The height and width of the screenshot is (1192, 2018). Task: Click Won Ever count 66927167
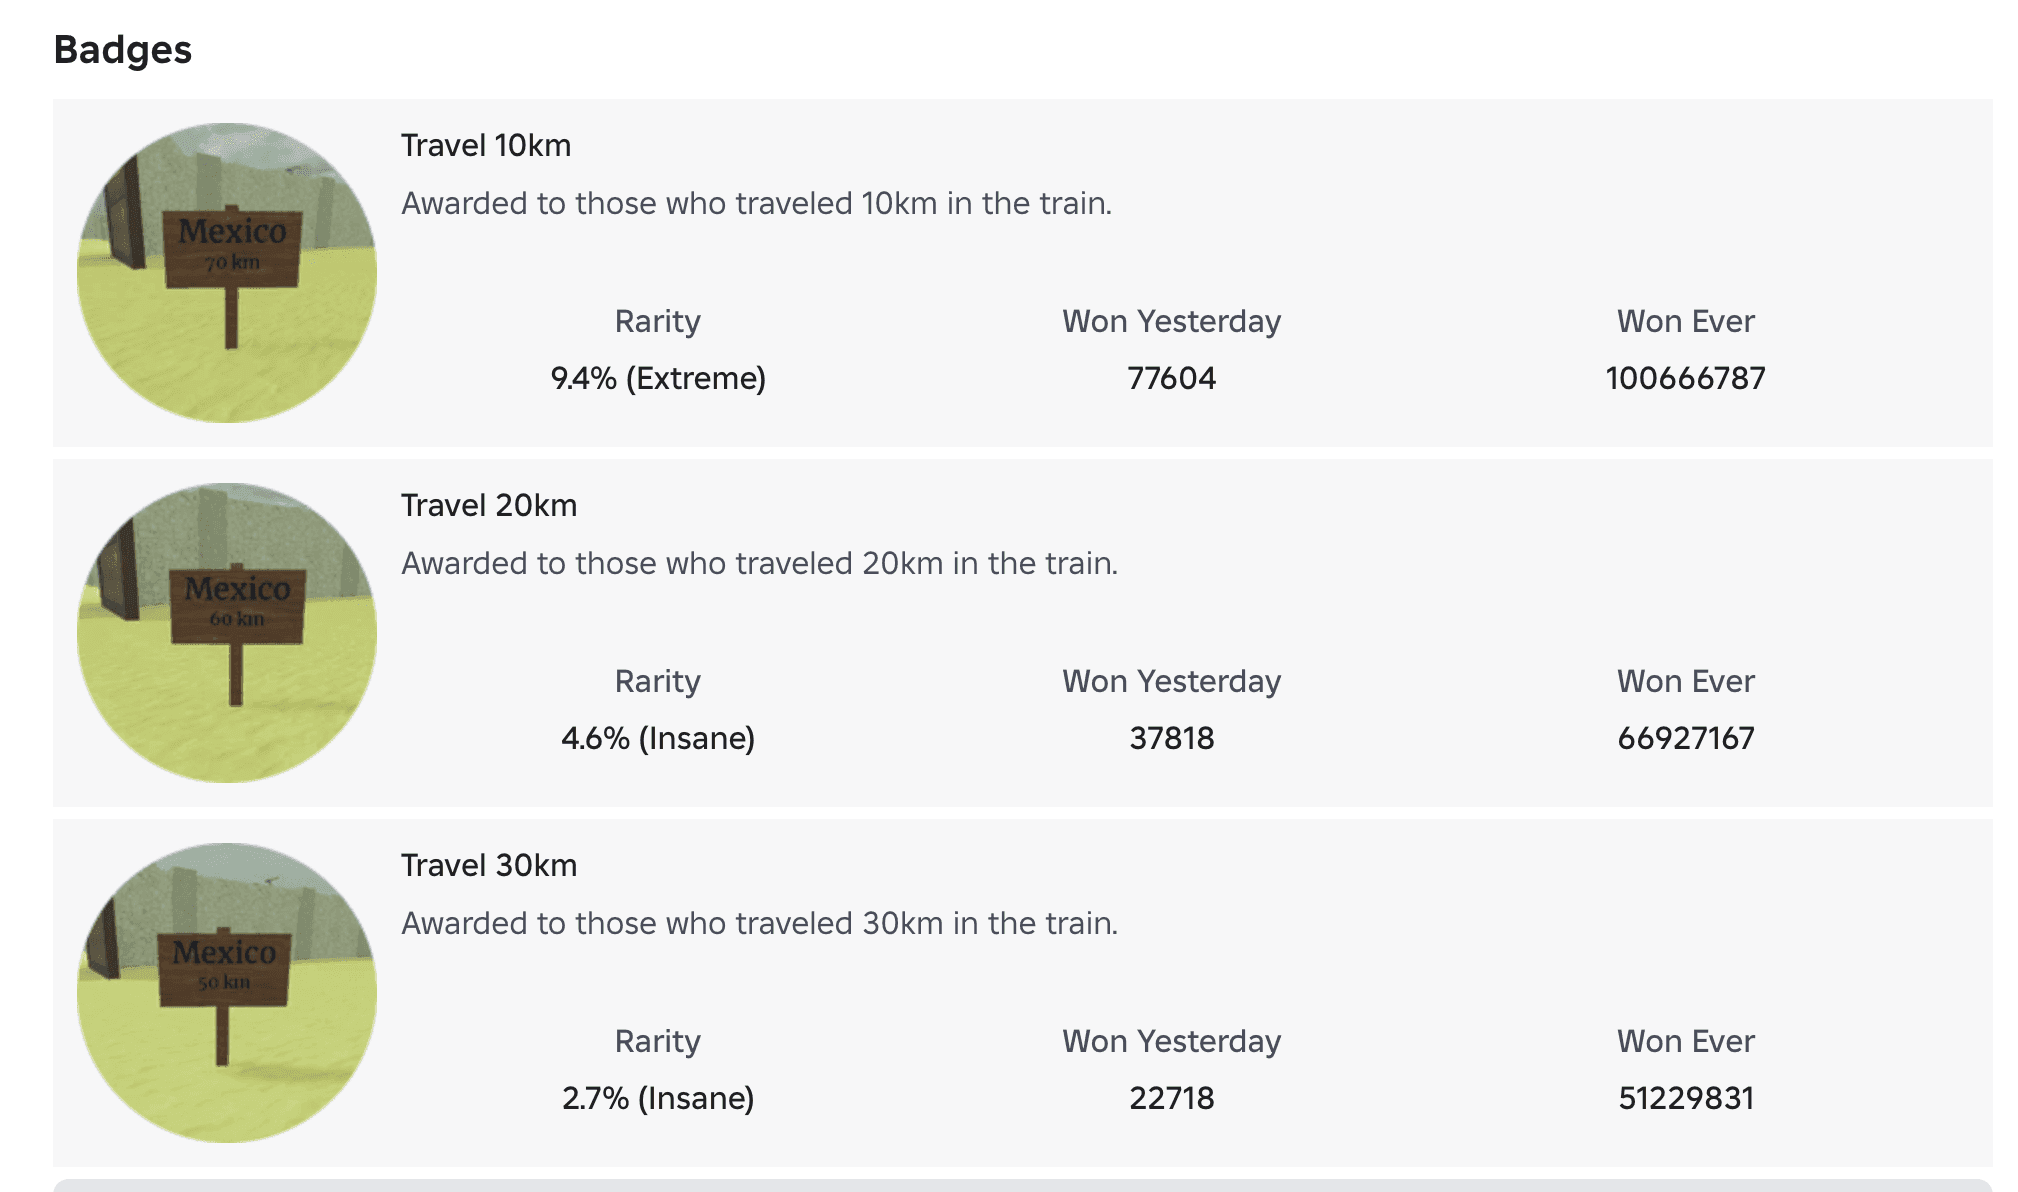(x=1685, y=739)
